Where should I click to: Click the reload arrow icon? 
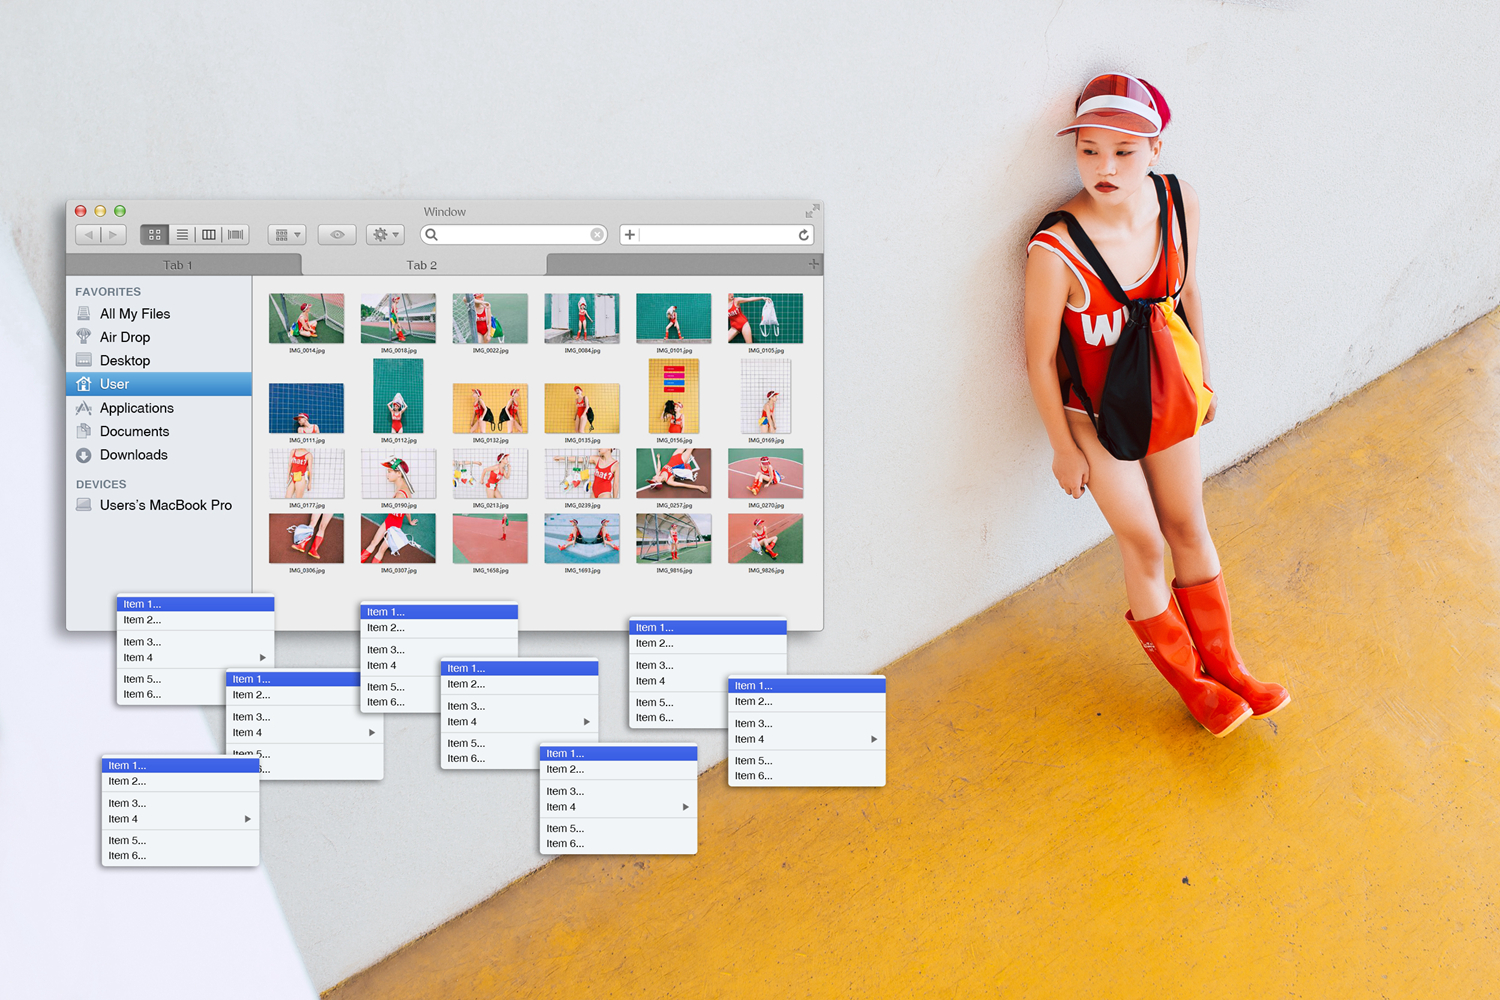point(803,235)
